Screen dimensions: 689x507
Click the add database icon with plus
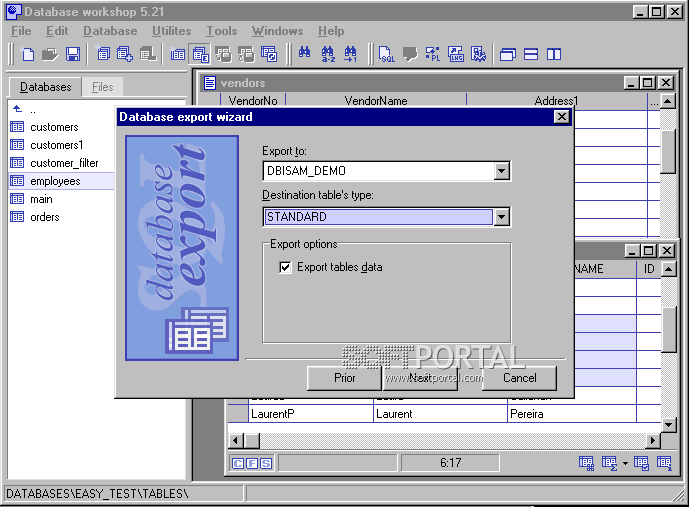125,54
